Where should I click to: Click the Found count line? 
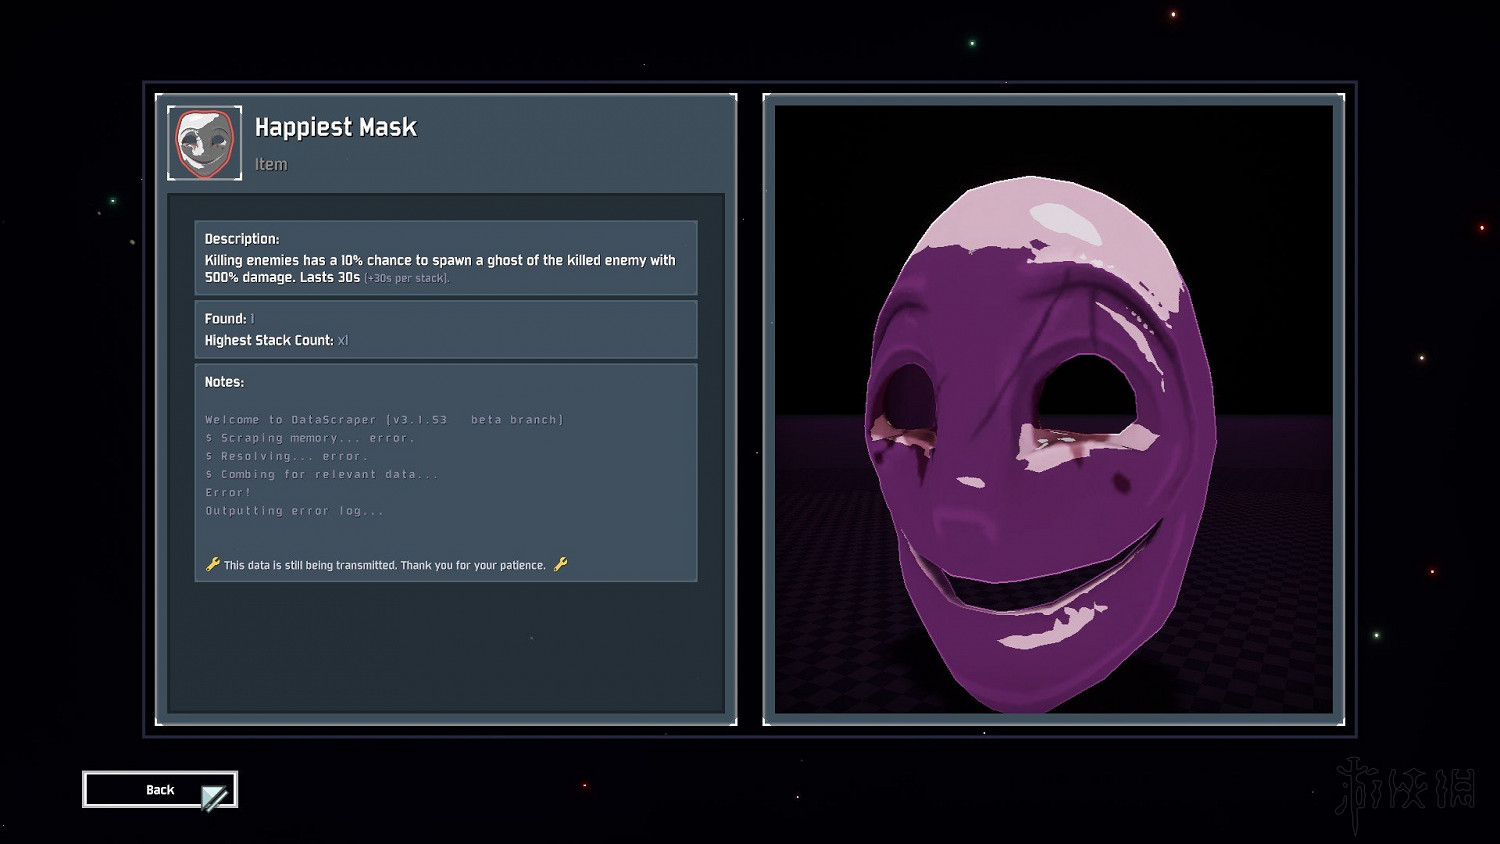(x=230, y=319)
